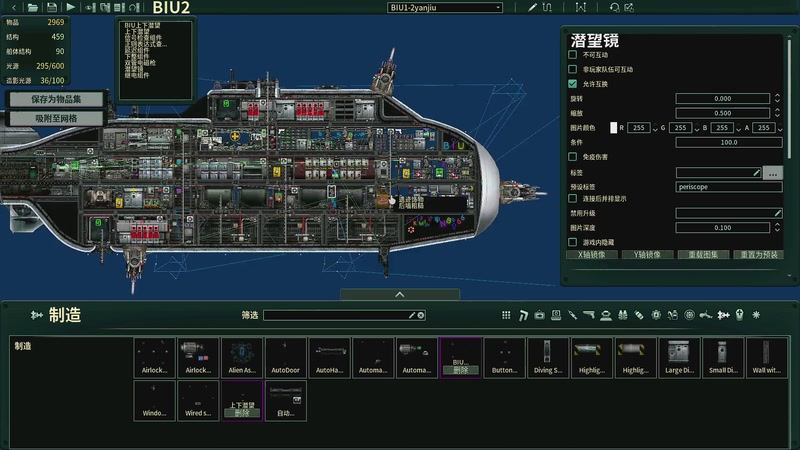Start the test run with the play icon

click(71, 7)
